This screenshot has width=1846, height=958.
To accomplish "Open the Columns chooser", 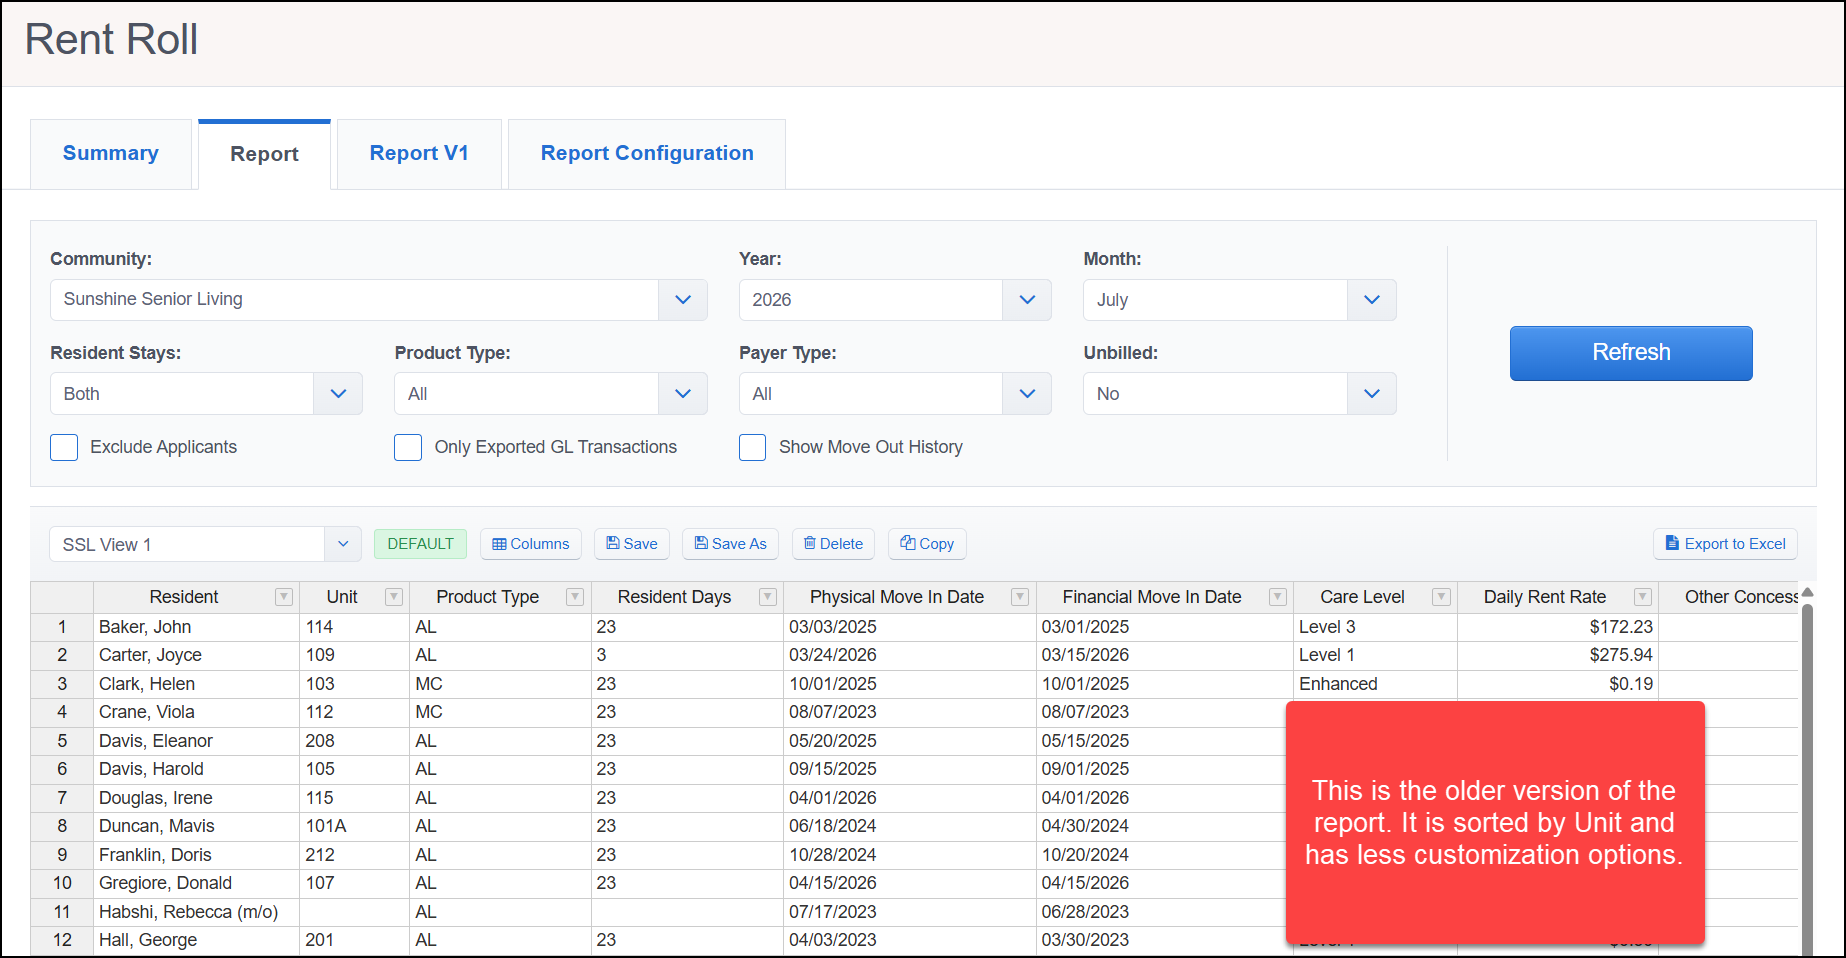I will point(531,544).
